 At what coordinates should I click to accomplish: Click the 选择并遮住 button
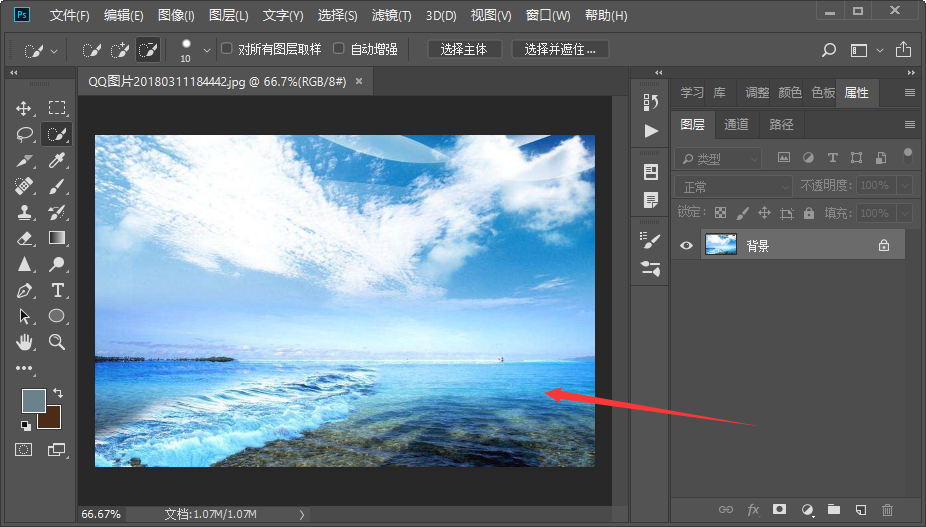[x=560, y=49]
